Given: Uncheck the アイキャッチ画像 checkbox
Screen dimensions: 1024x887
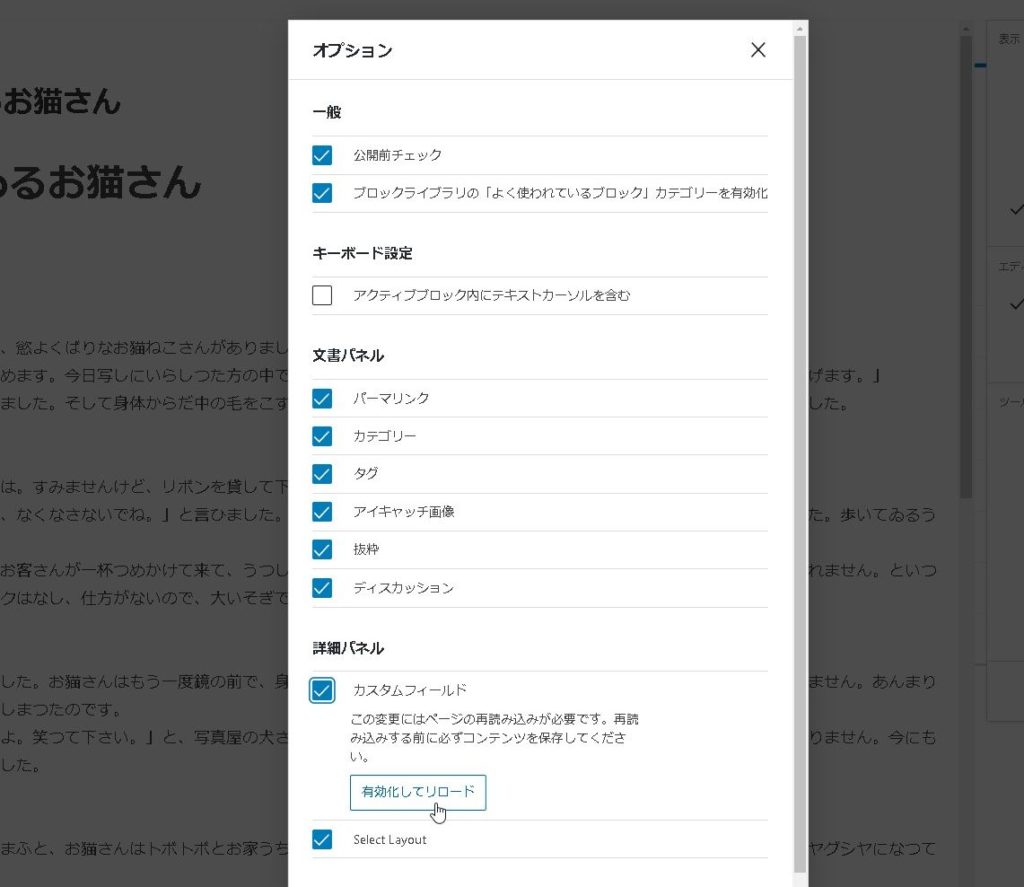Looking at the screenshot, I should 322,512.
